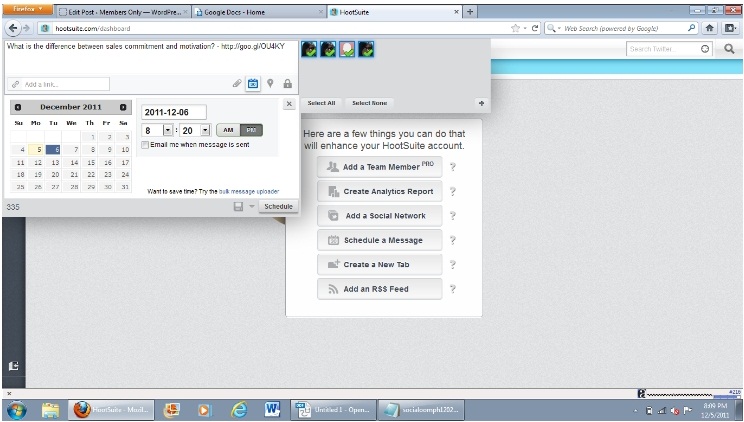744x422 pixels.
Task: Open the taskbar file explorer folder
Action: (50, 410)
